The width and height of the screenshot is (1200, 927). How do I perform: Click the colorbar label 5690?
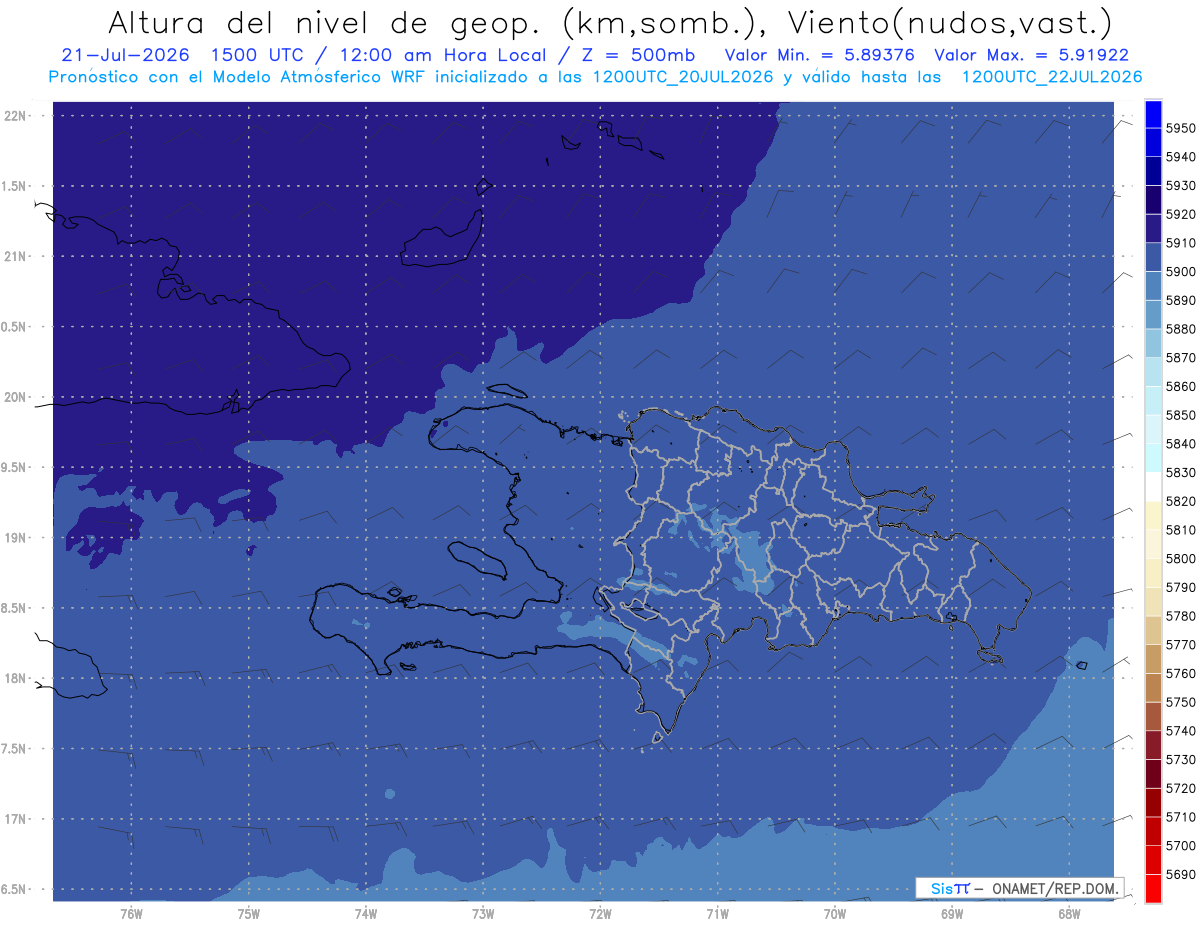point(1181,874)
